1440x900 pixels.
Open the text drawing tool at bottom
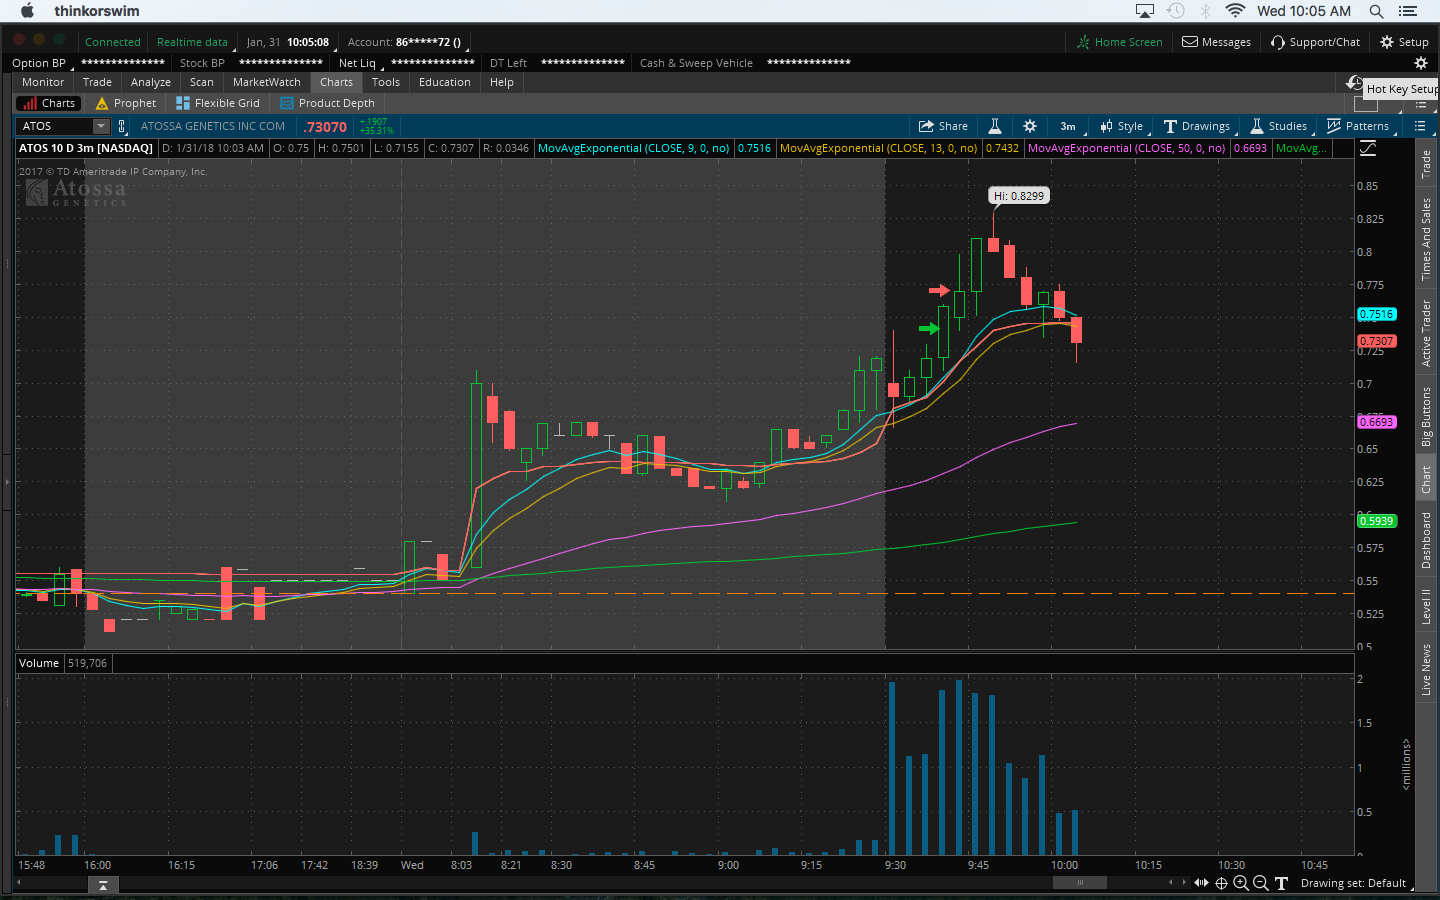click(1281, 883)
